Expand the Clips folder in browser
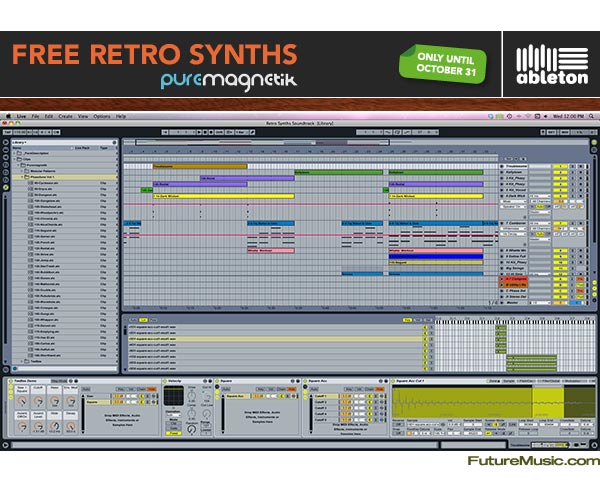 coord(15,159)
